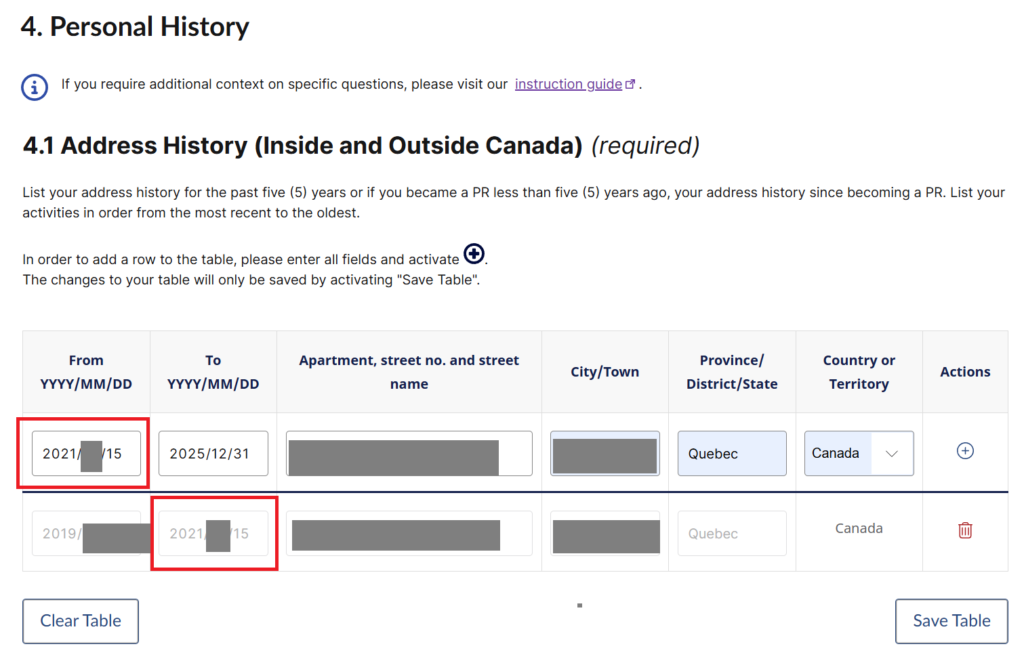1024x661 pixels.
Task: Click the editable Quebec province field
Action: point(731,453)
